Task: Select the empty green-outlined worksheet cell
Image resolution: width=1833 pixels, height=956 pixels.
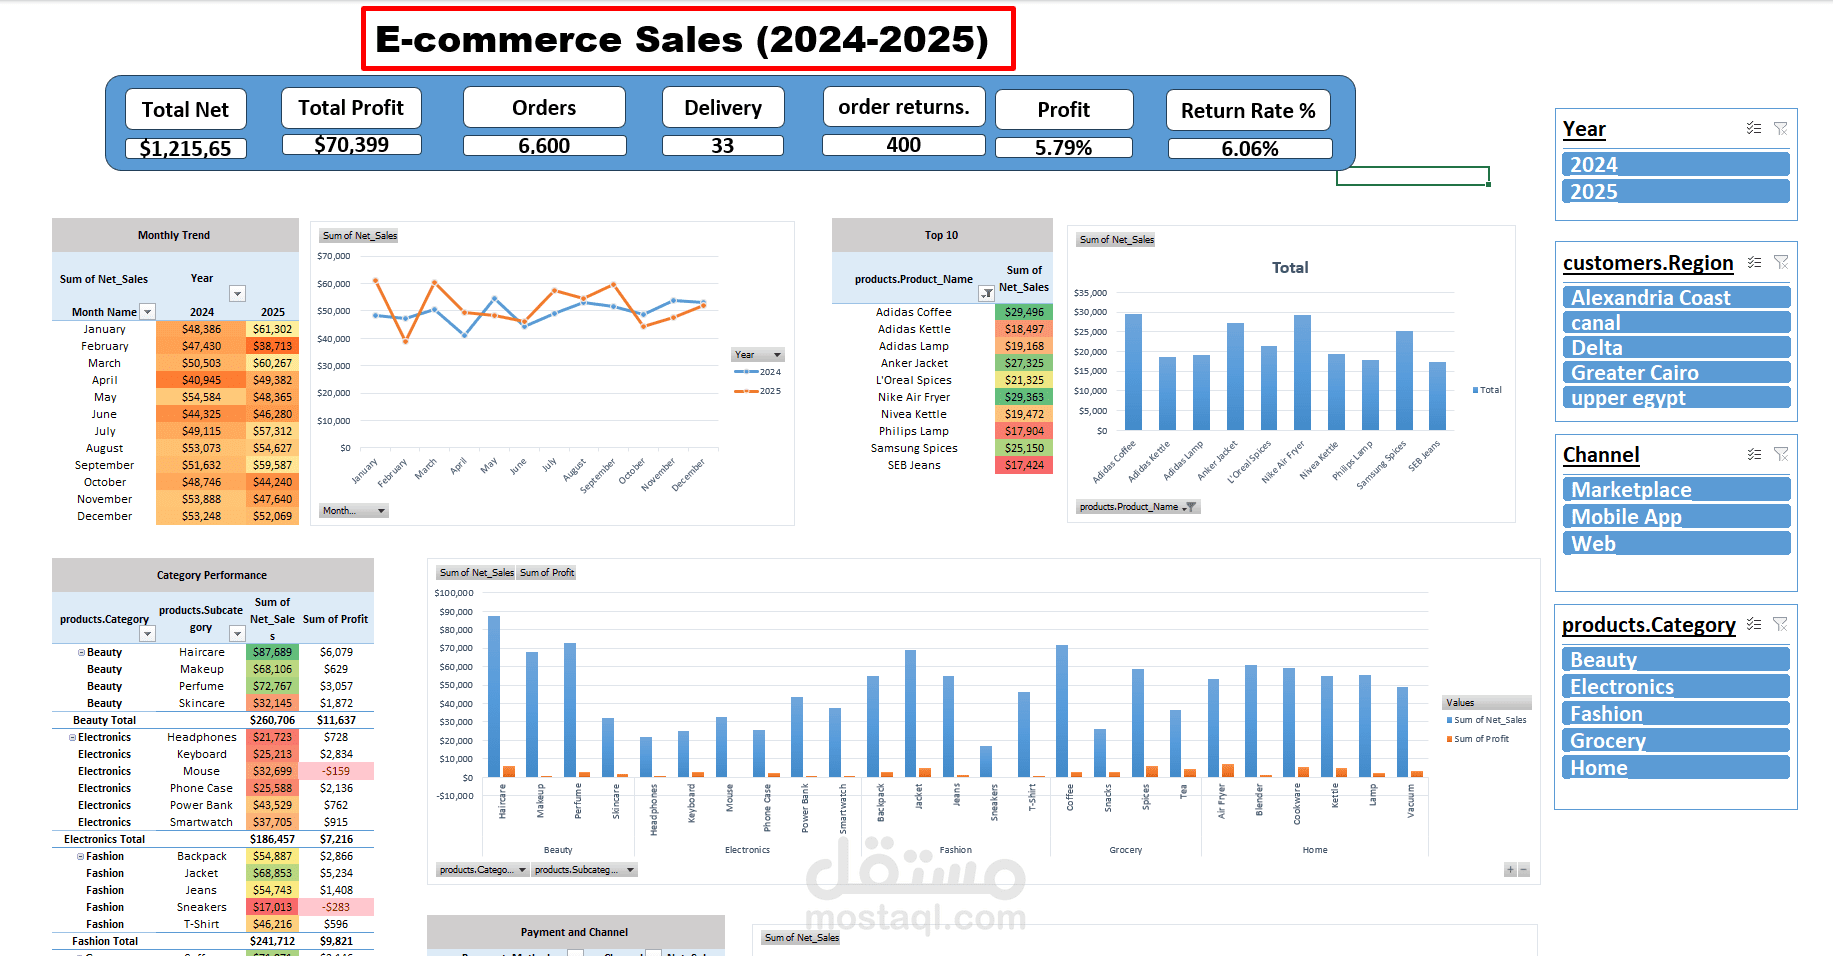Action: pyautogui.click(x=1413, y=176)
